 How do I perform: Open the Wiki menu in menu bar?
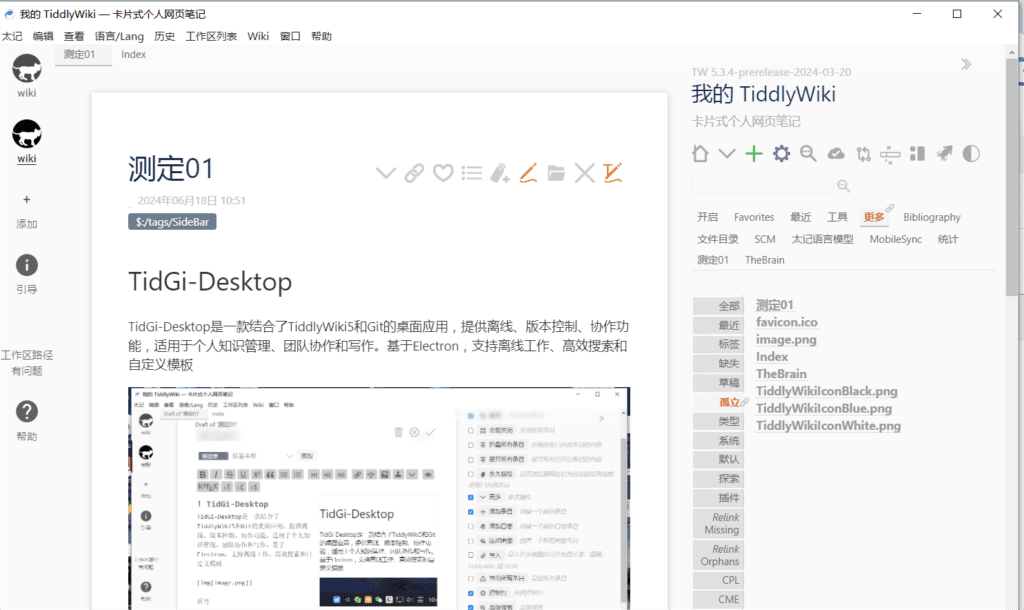(258, 36)
